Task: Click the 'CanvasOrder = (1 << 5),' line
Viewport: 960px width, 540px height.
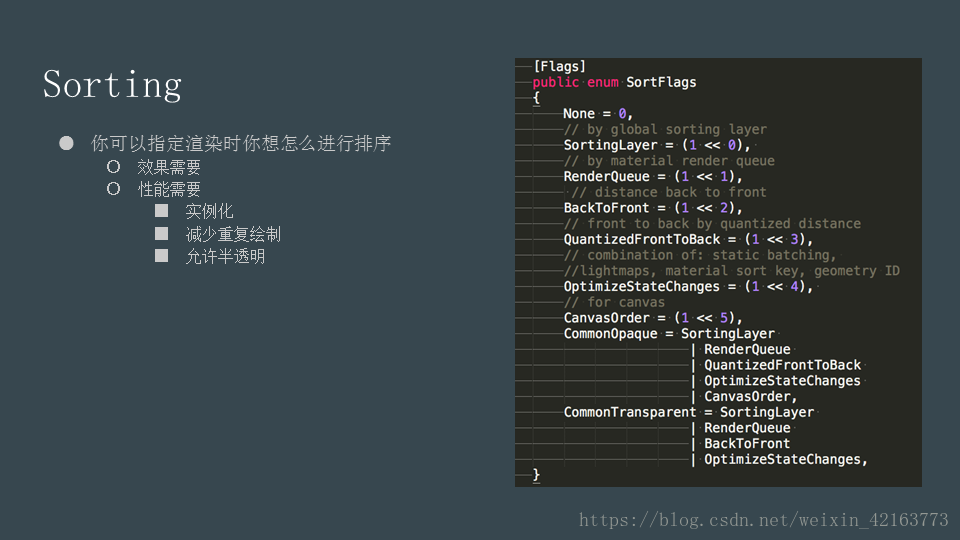Action: tap(653, 318)
